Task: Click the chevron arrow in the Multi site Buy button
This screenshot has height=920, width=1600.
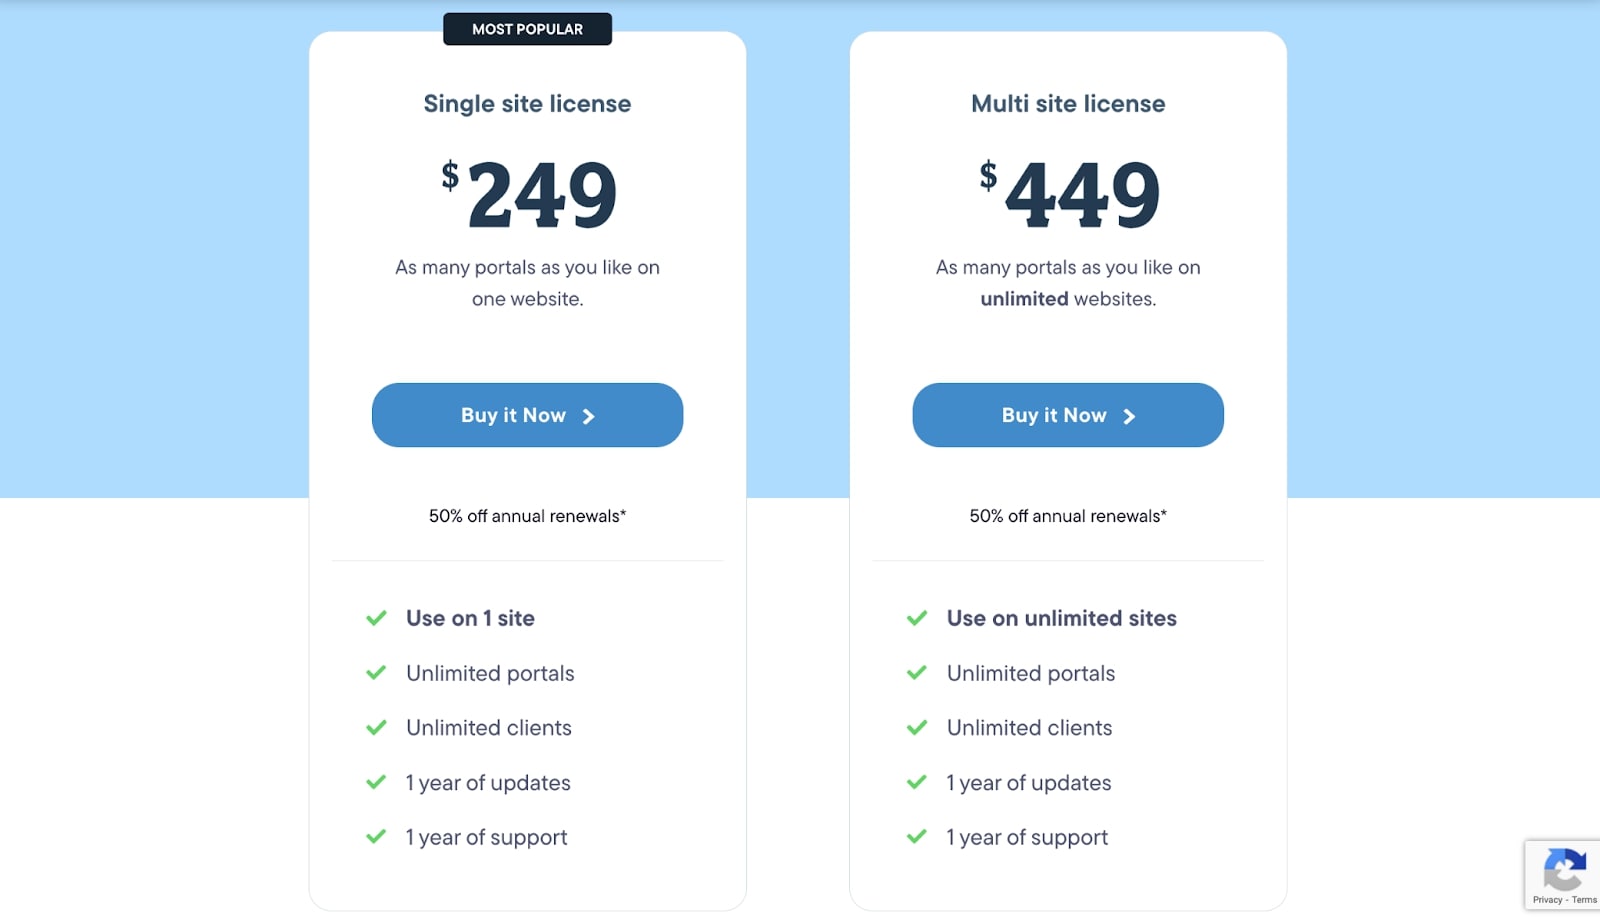Action: 1129,416
